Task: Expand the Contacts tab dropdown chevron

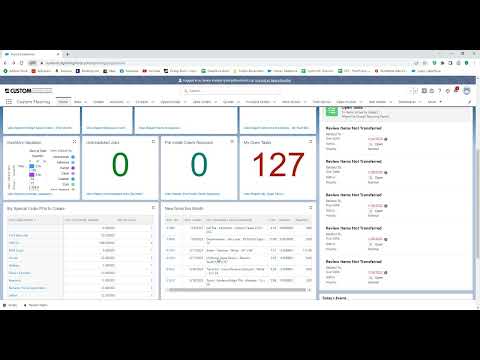Action: (153, 102)
